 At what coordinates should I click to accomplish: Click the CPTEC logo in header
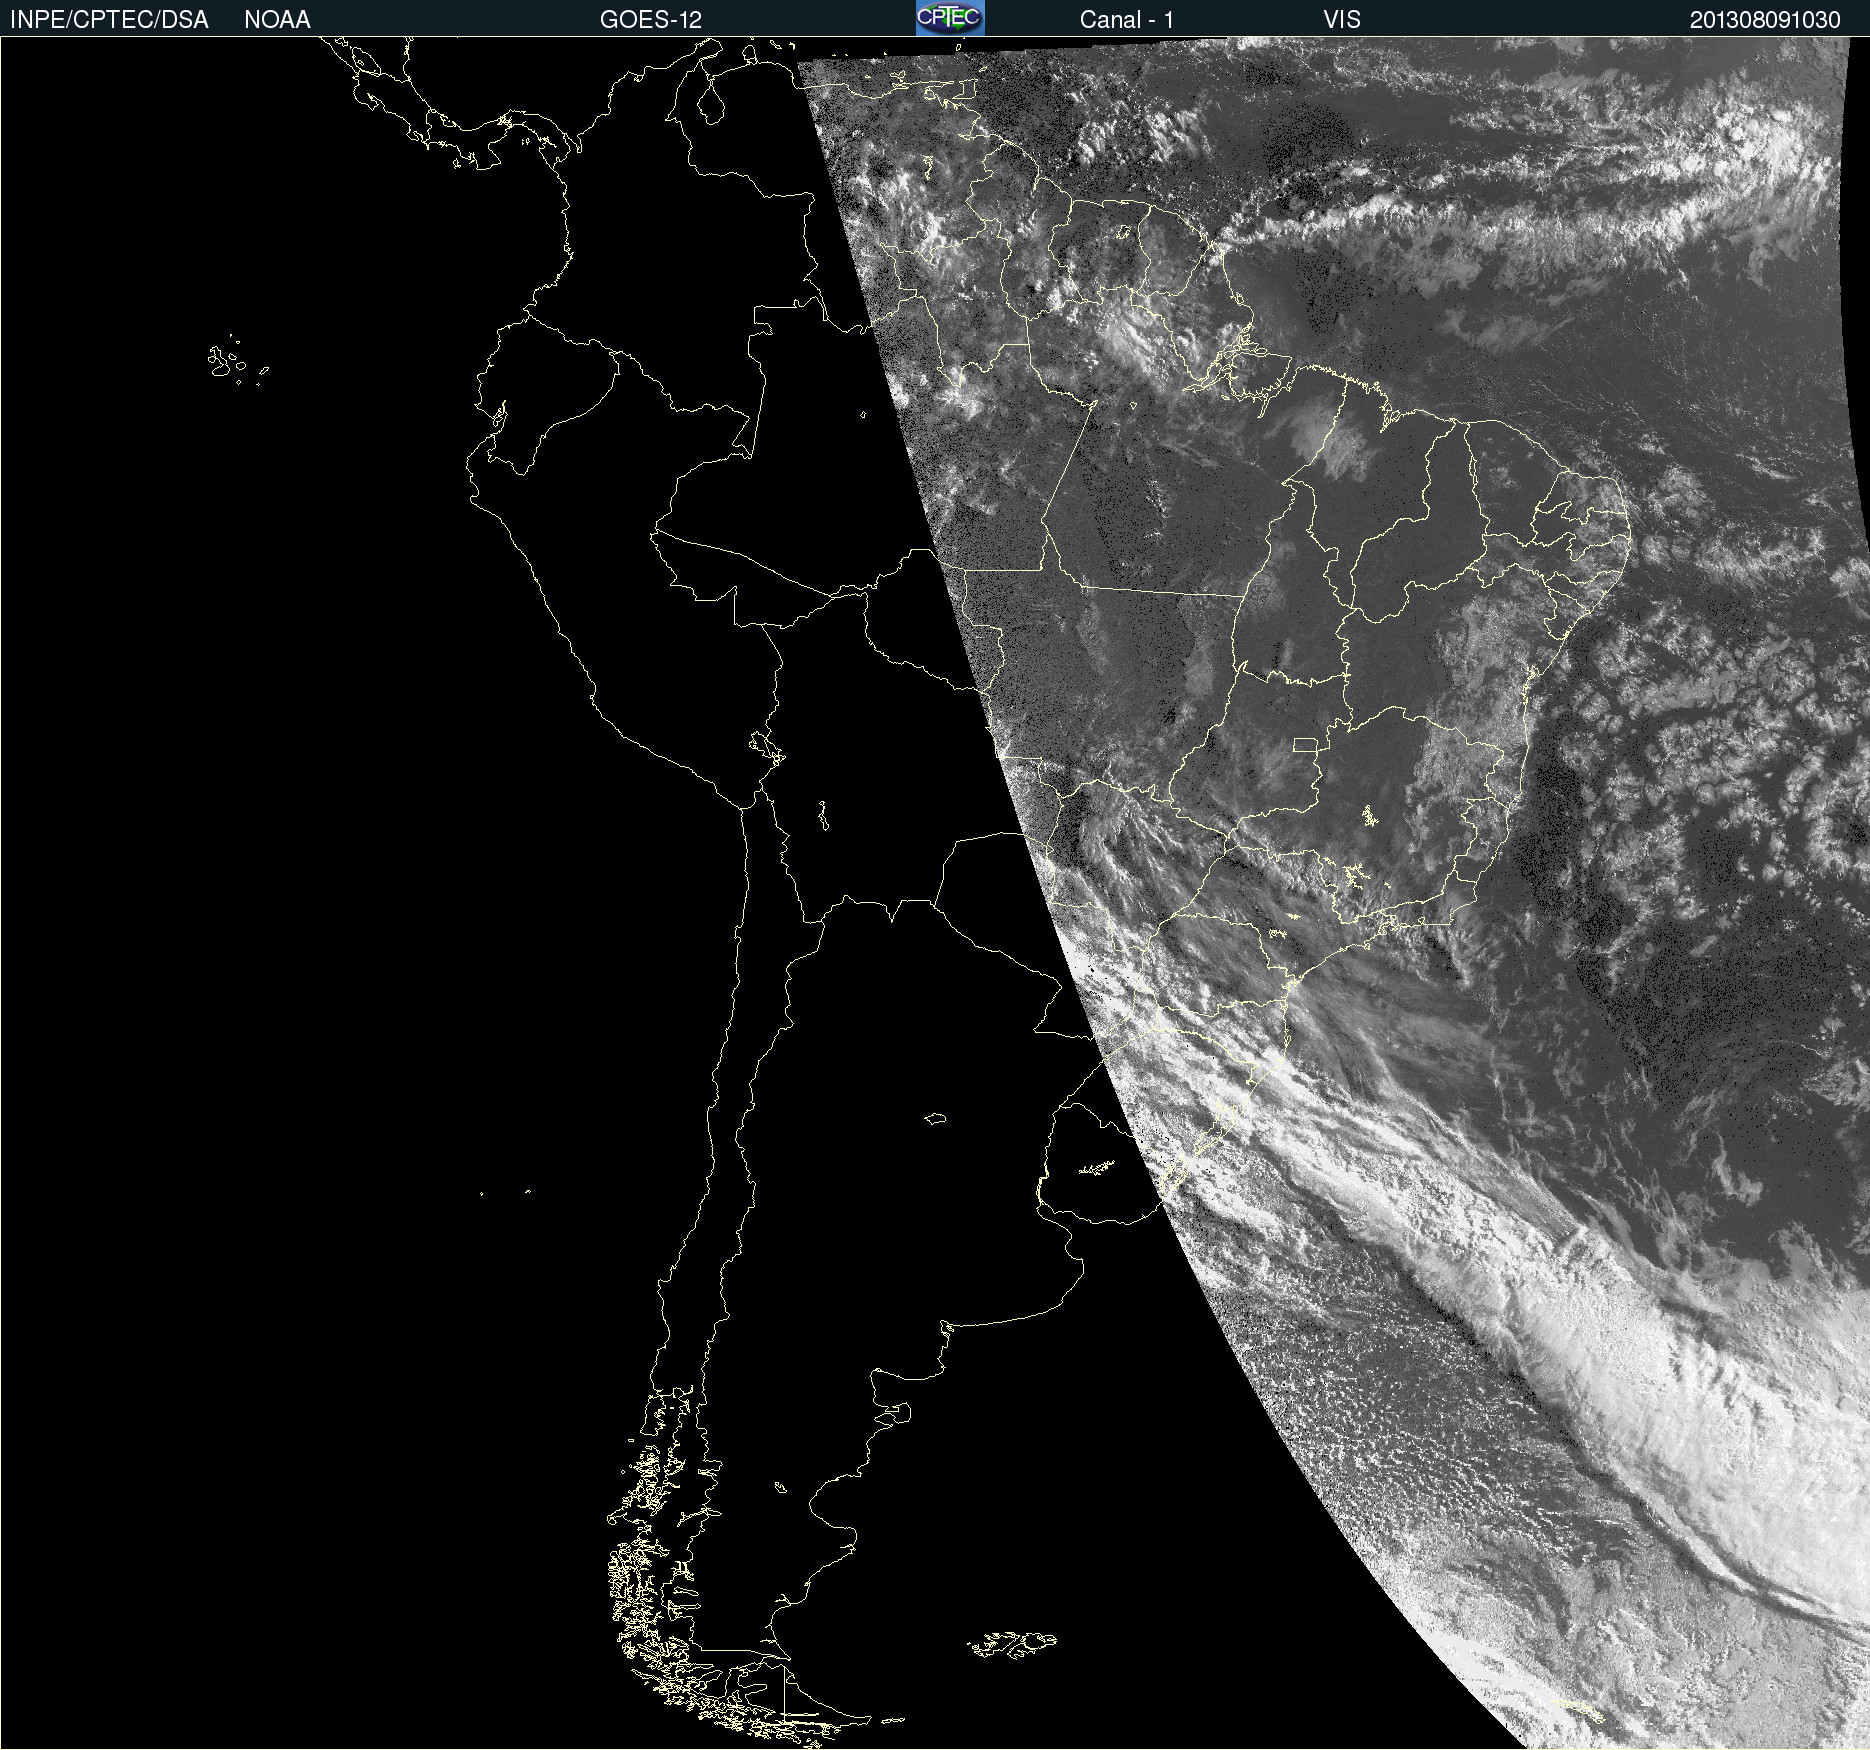pyautogui.click(x=950, y=18)
